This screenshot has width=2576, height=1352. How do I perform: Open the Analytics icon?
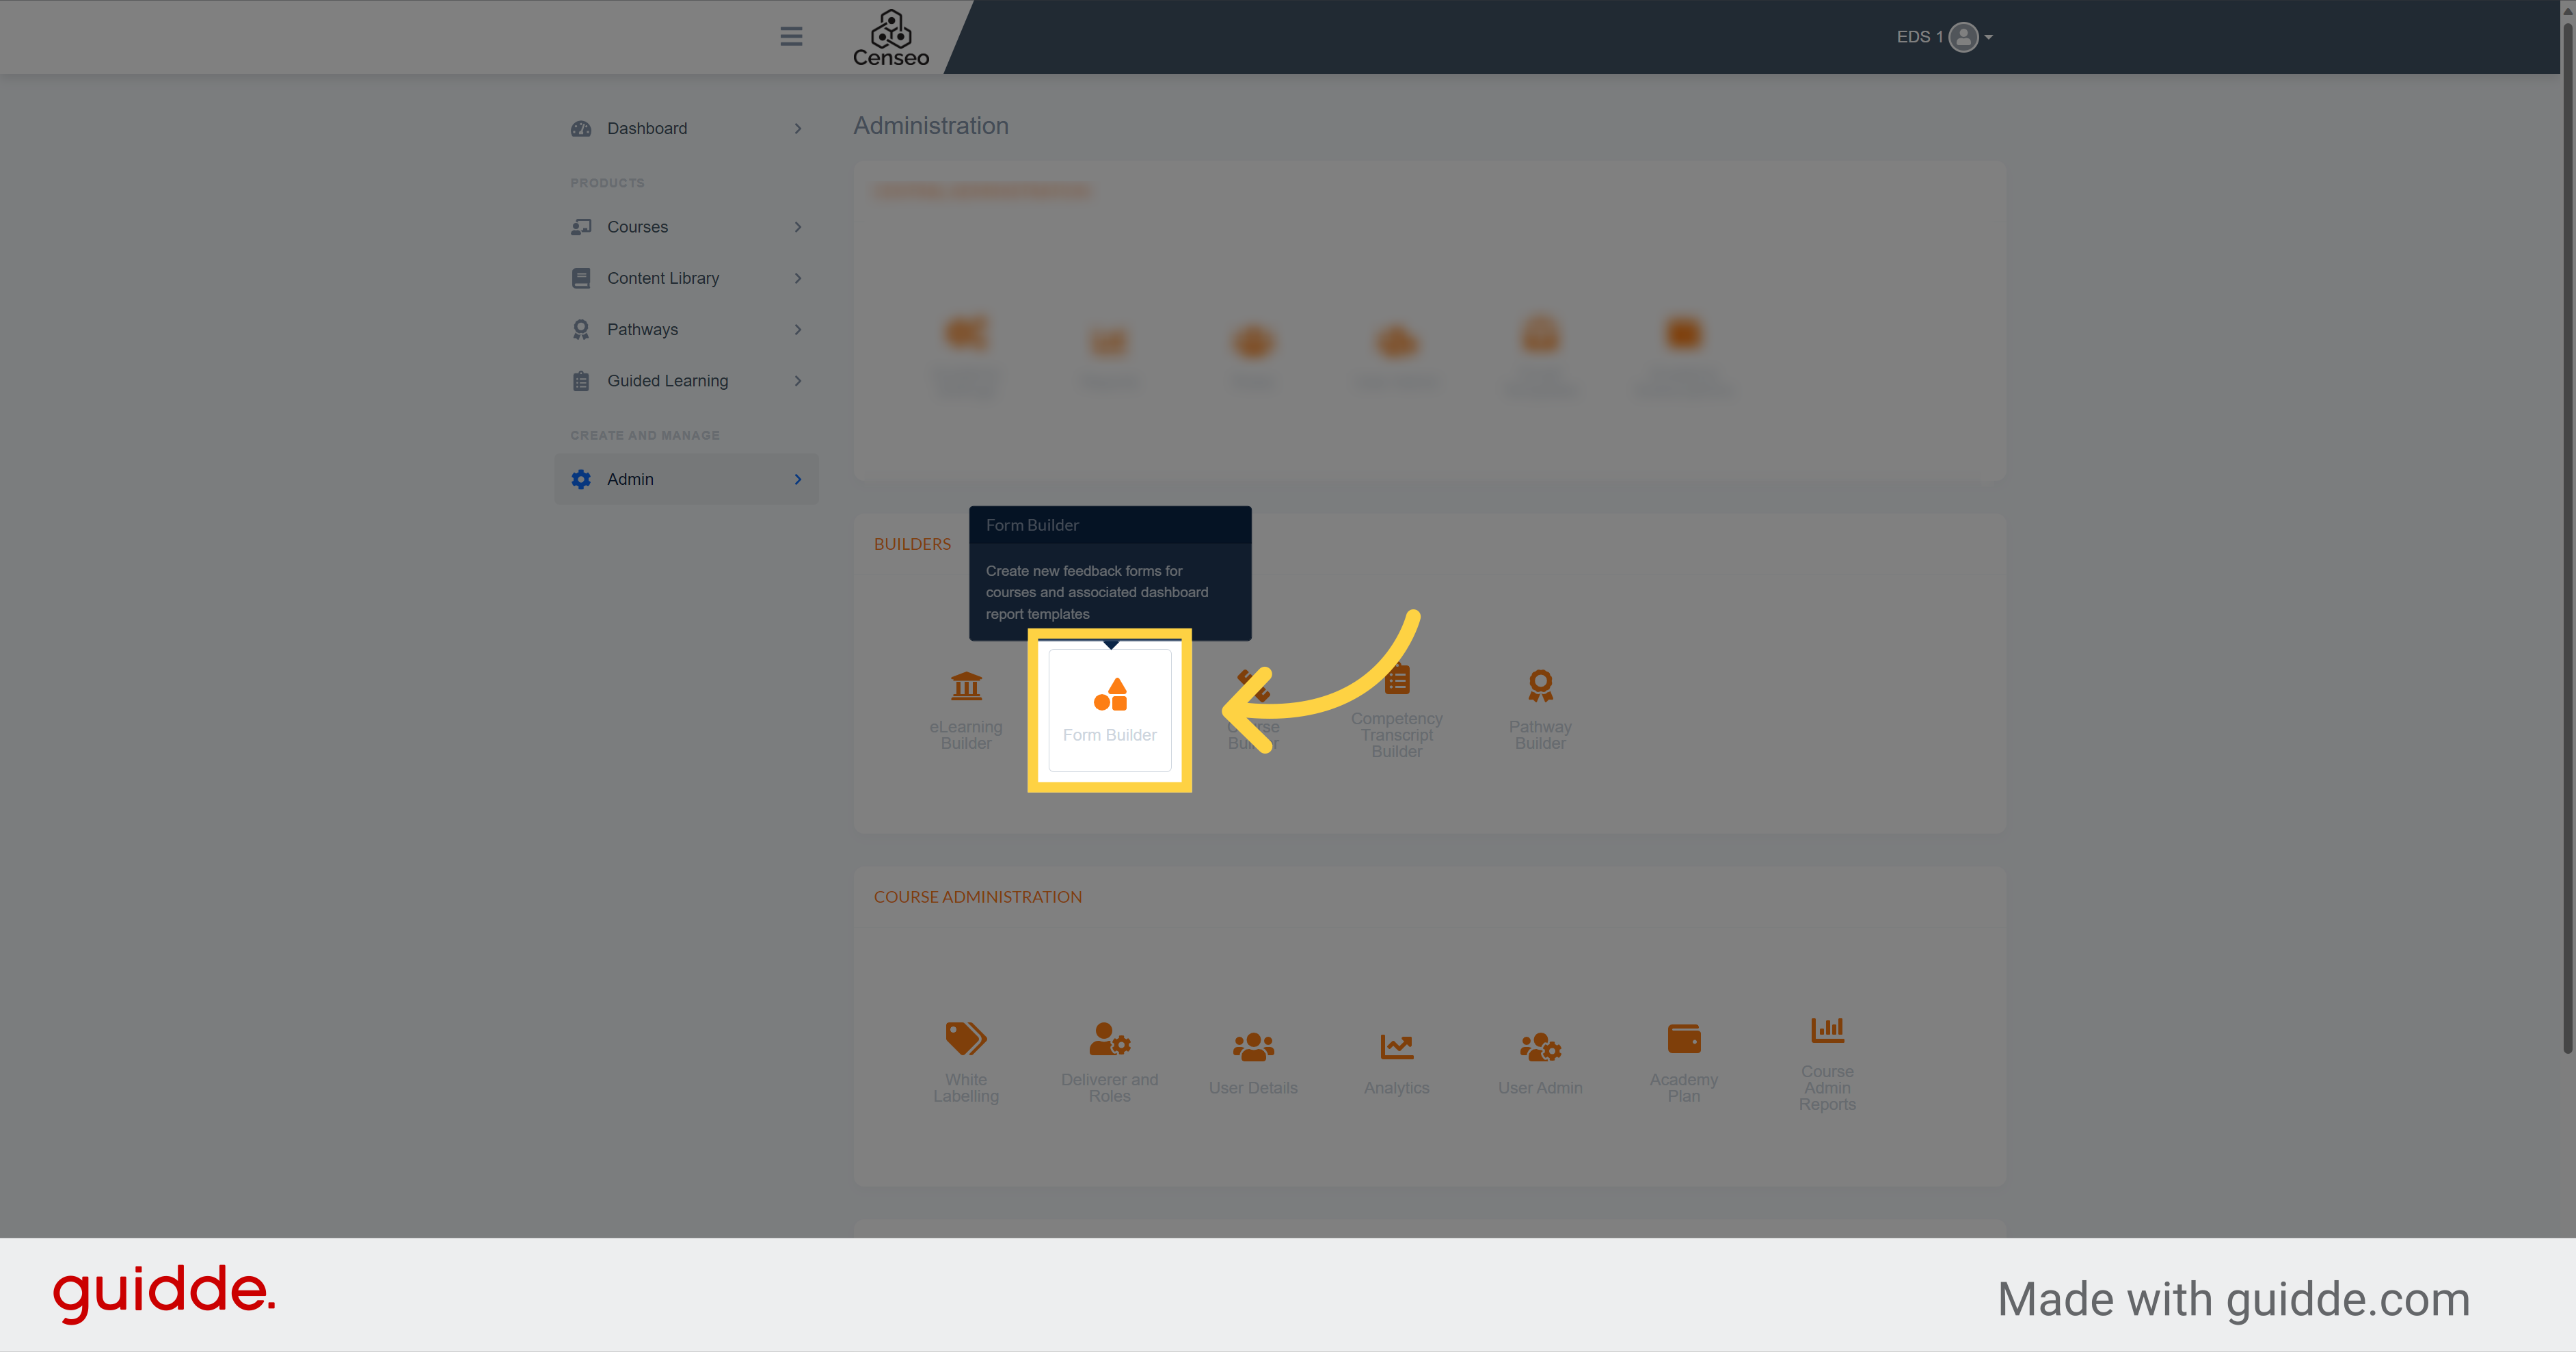1397,1047
